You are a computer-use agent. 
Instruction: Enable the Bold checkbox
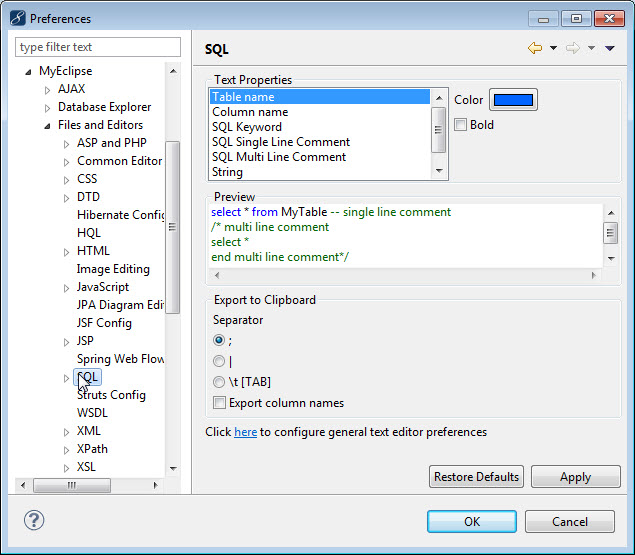tap(461, 125)
